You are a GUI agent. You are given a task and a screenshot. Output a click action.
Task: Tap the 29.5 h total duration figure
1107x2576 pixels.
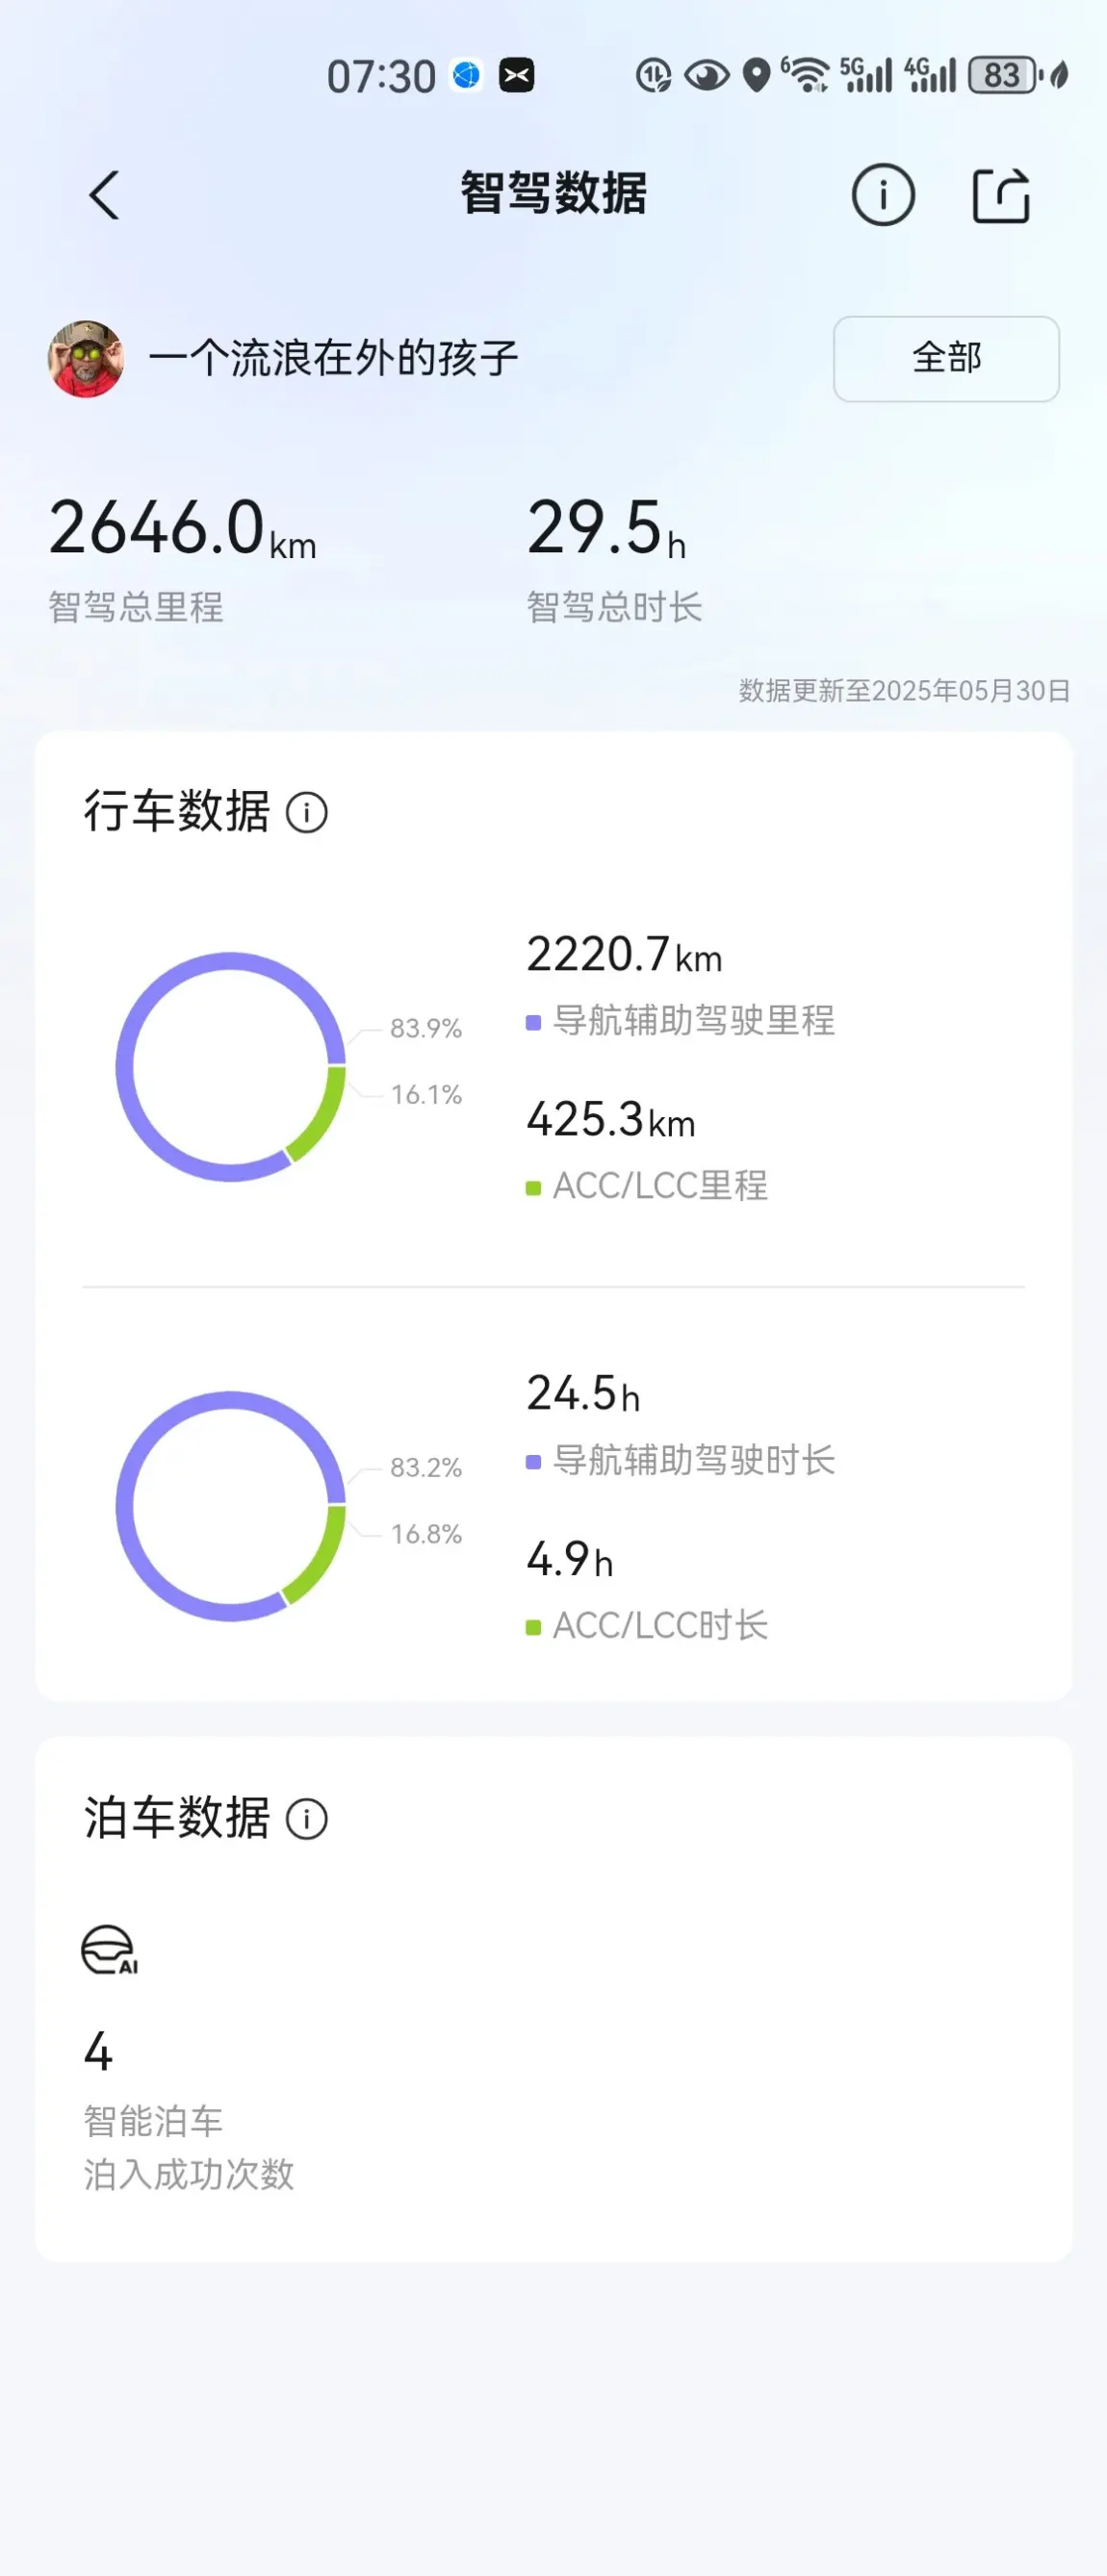[607, 529]
